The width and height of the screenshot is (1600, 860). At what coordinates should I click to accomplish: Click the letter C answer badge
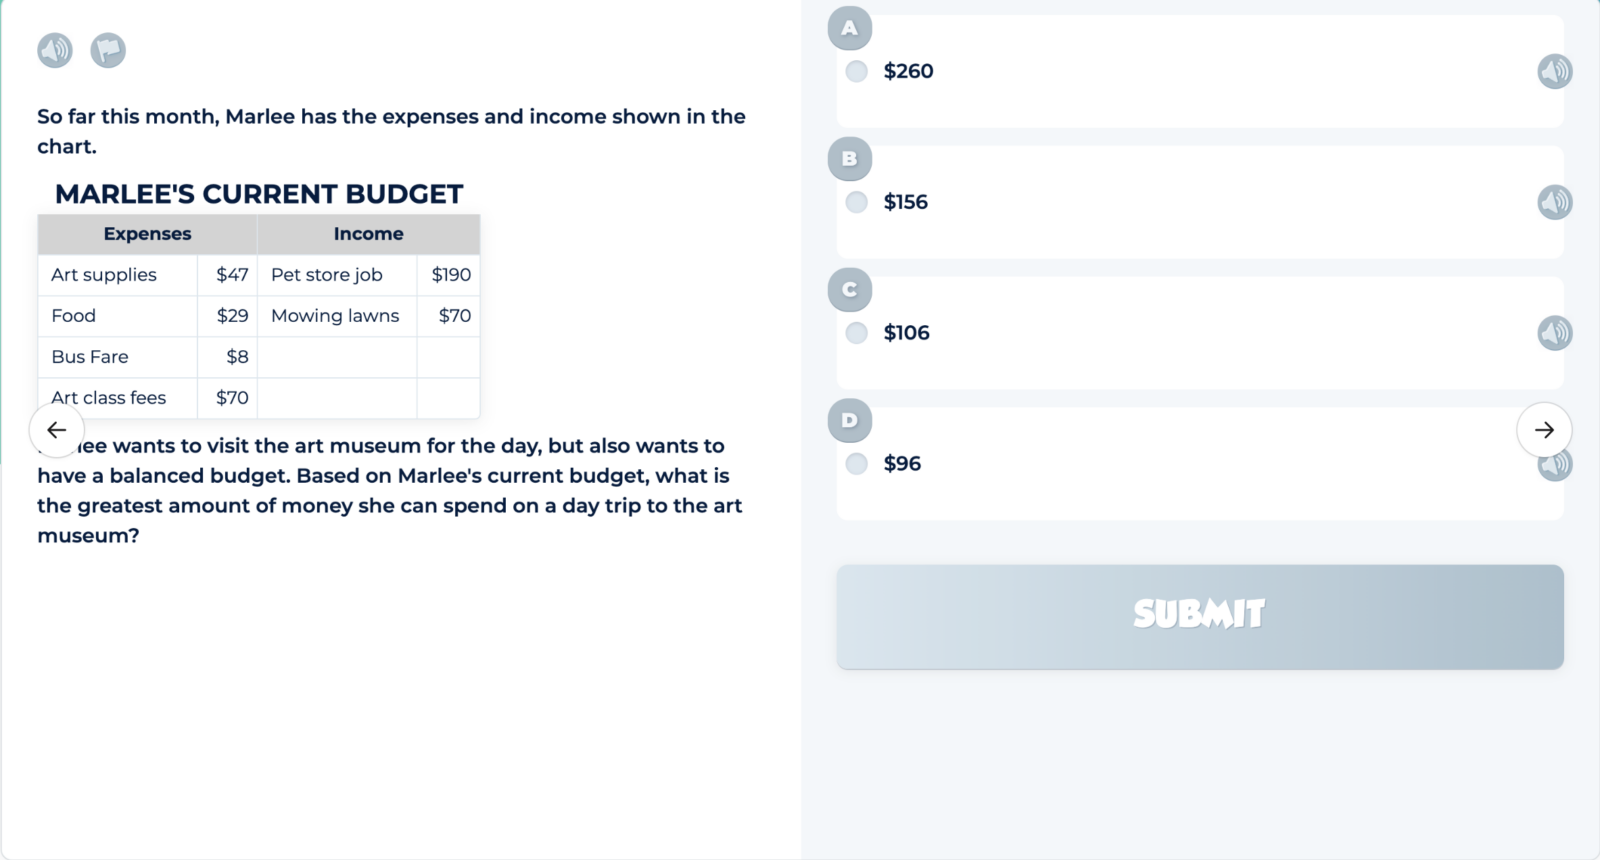click(849, 290)
